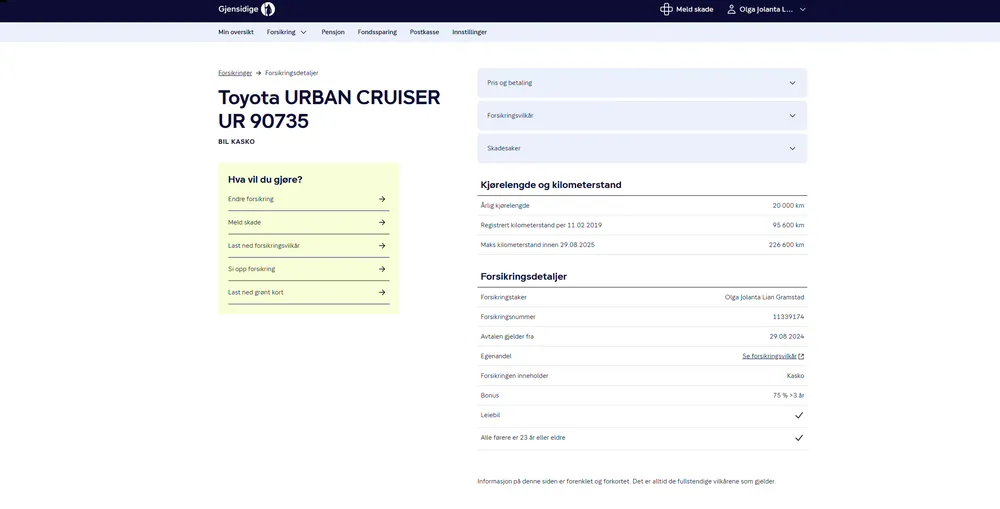The width and height of the screenshot is (1000, 509).
Task: Click the Leiebil checkmark
Action: tap(799, 414)
